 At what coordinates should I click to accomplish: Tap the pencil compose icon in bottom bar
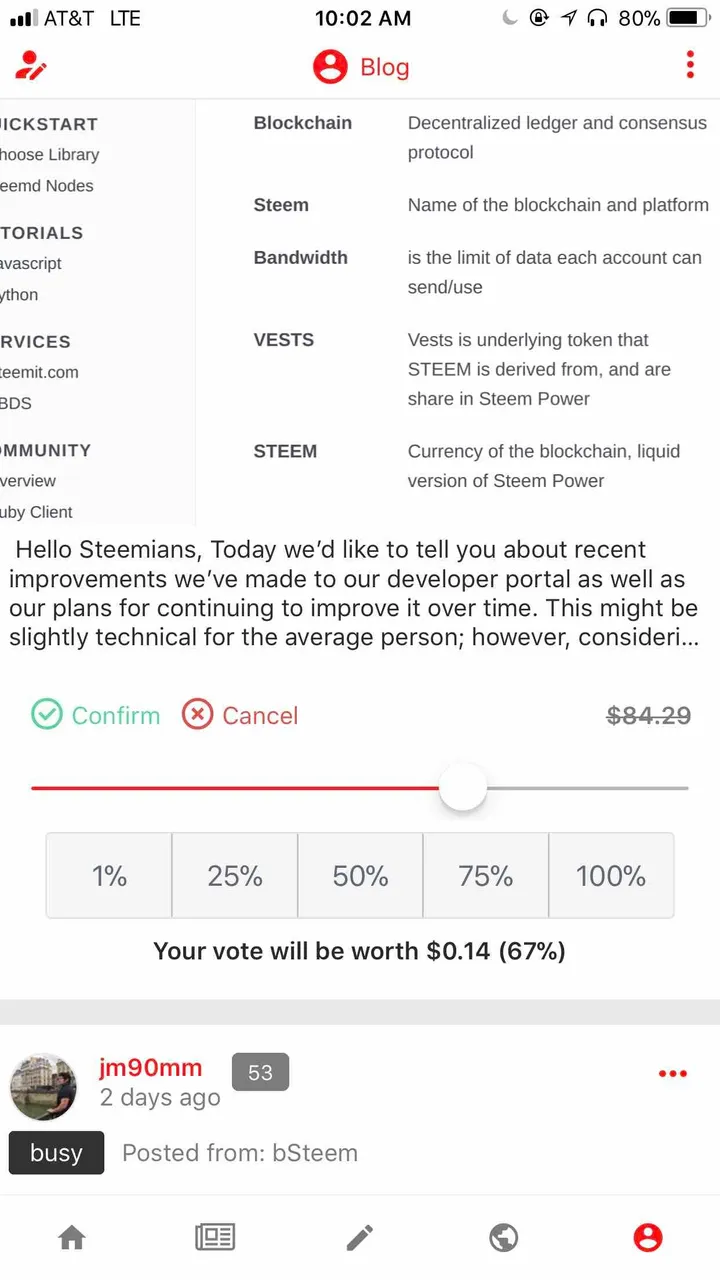coord(359,1238)
